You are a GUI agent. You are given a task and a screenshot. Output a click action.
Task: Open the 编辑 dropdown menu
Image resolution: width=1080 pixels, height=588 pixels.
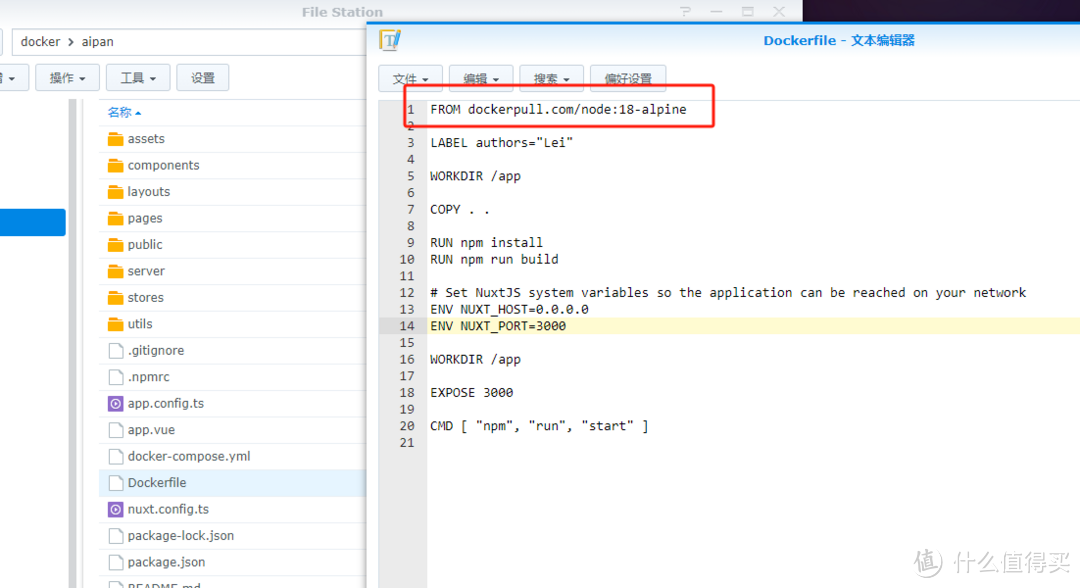pos(481,79)
